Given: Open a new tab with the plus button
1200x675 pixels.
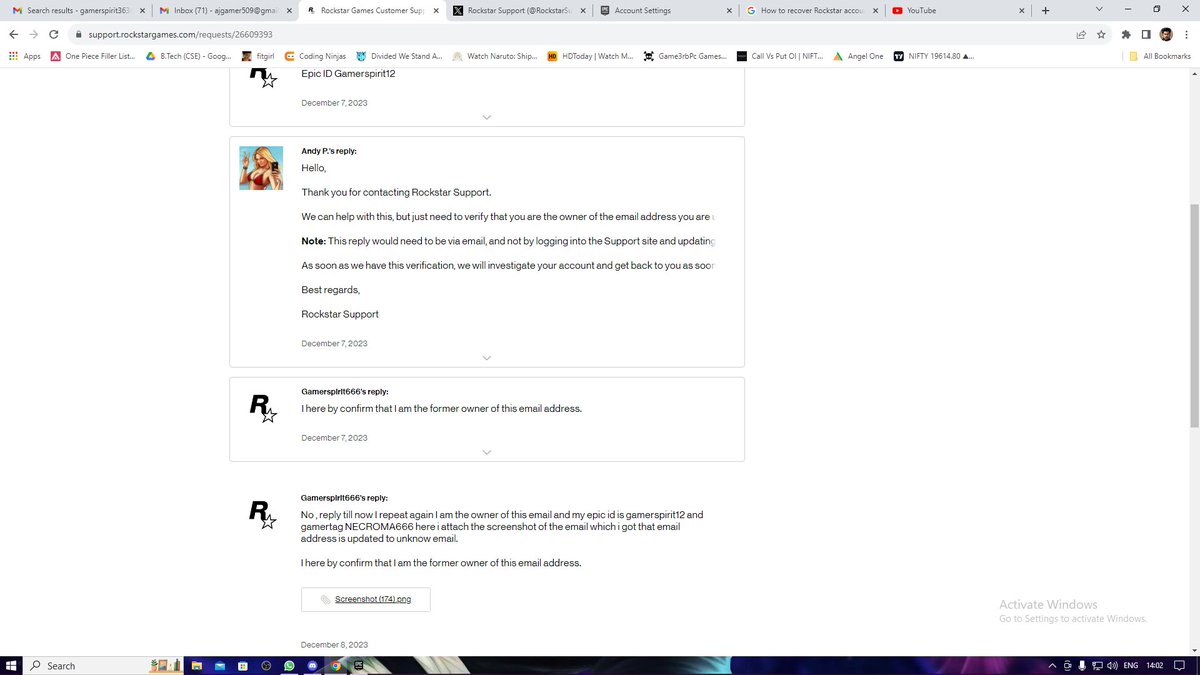Looking at the screenshot, I should click(1045, 10).
